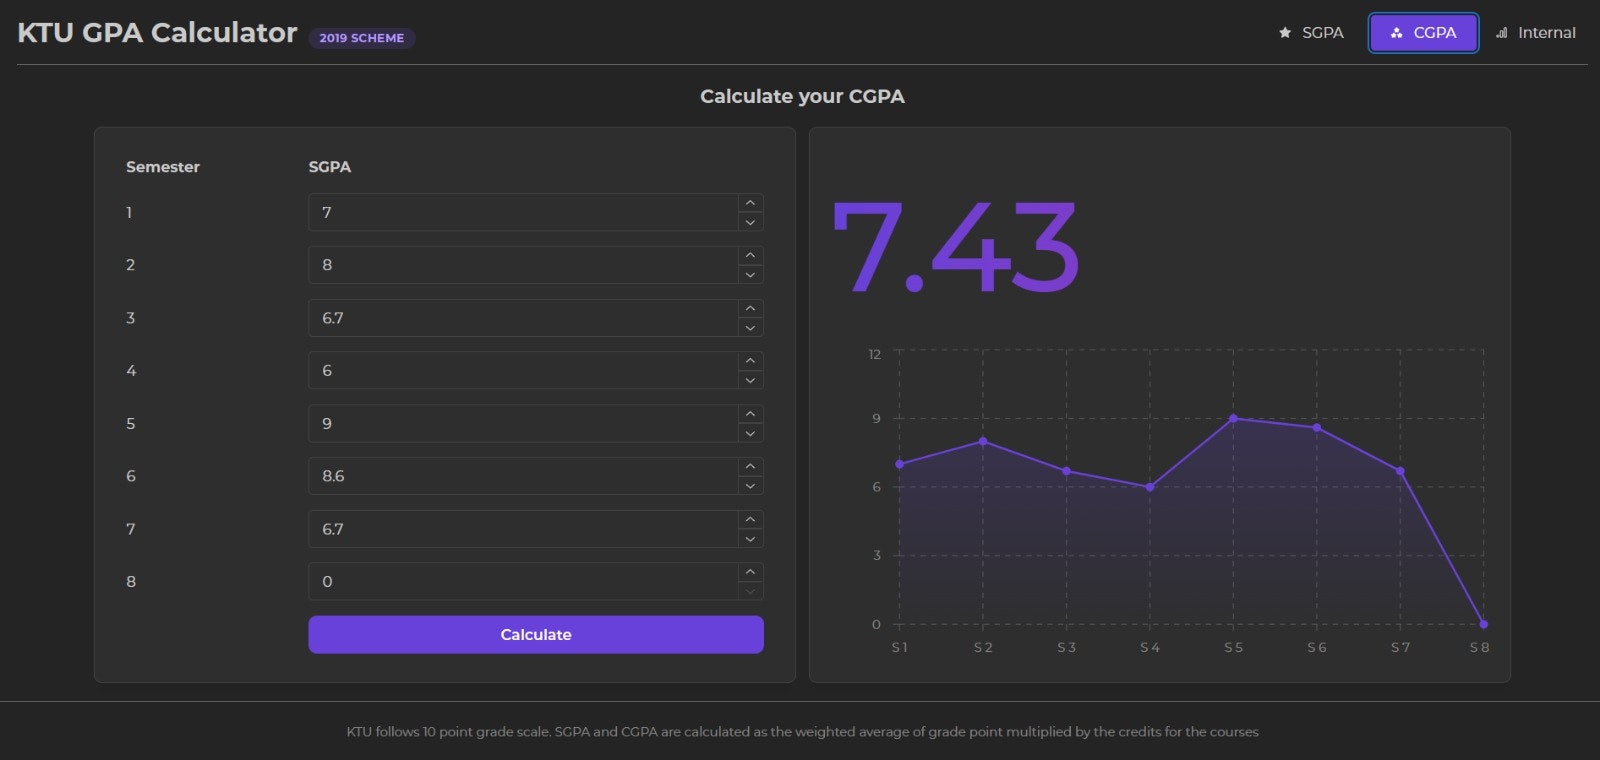Click the SGPA column header
The width and height of the screenshot is (1600, 760).
click(330, 167)
